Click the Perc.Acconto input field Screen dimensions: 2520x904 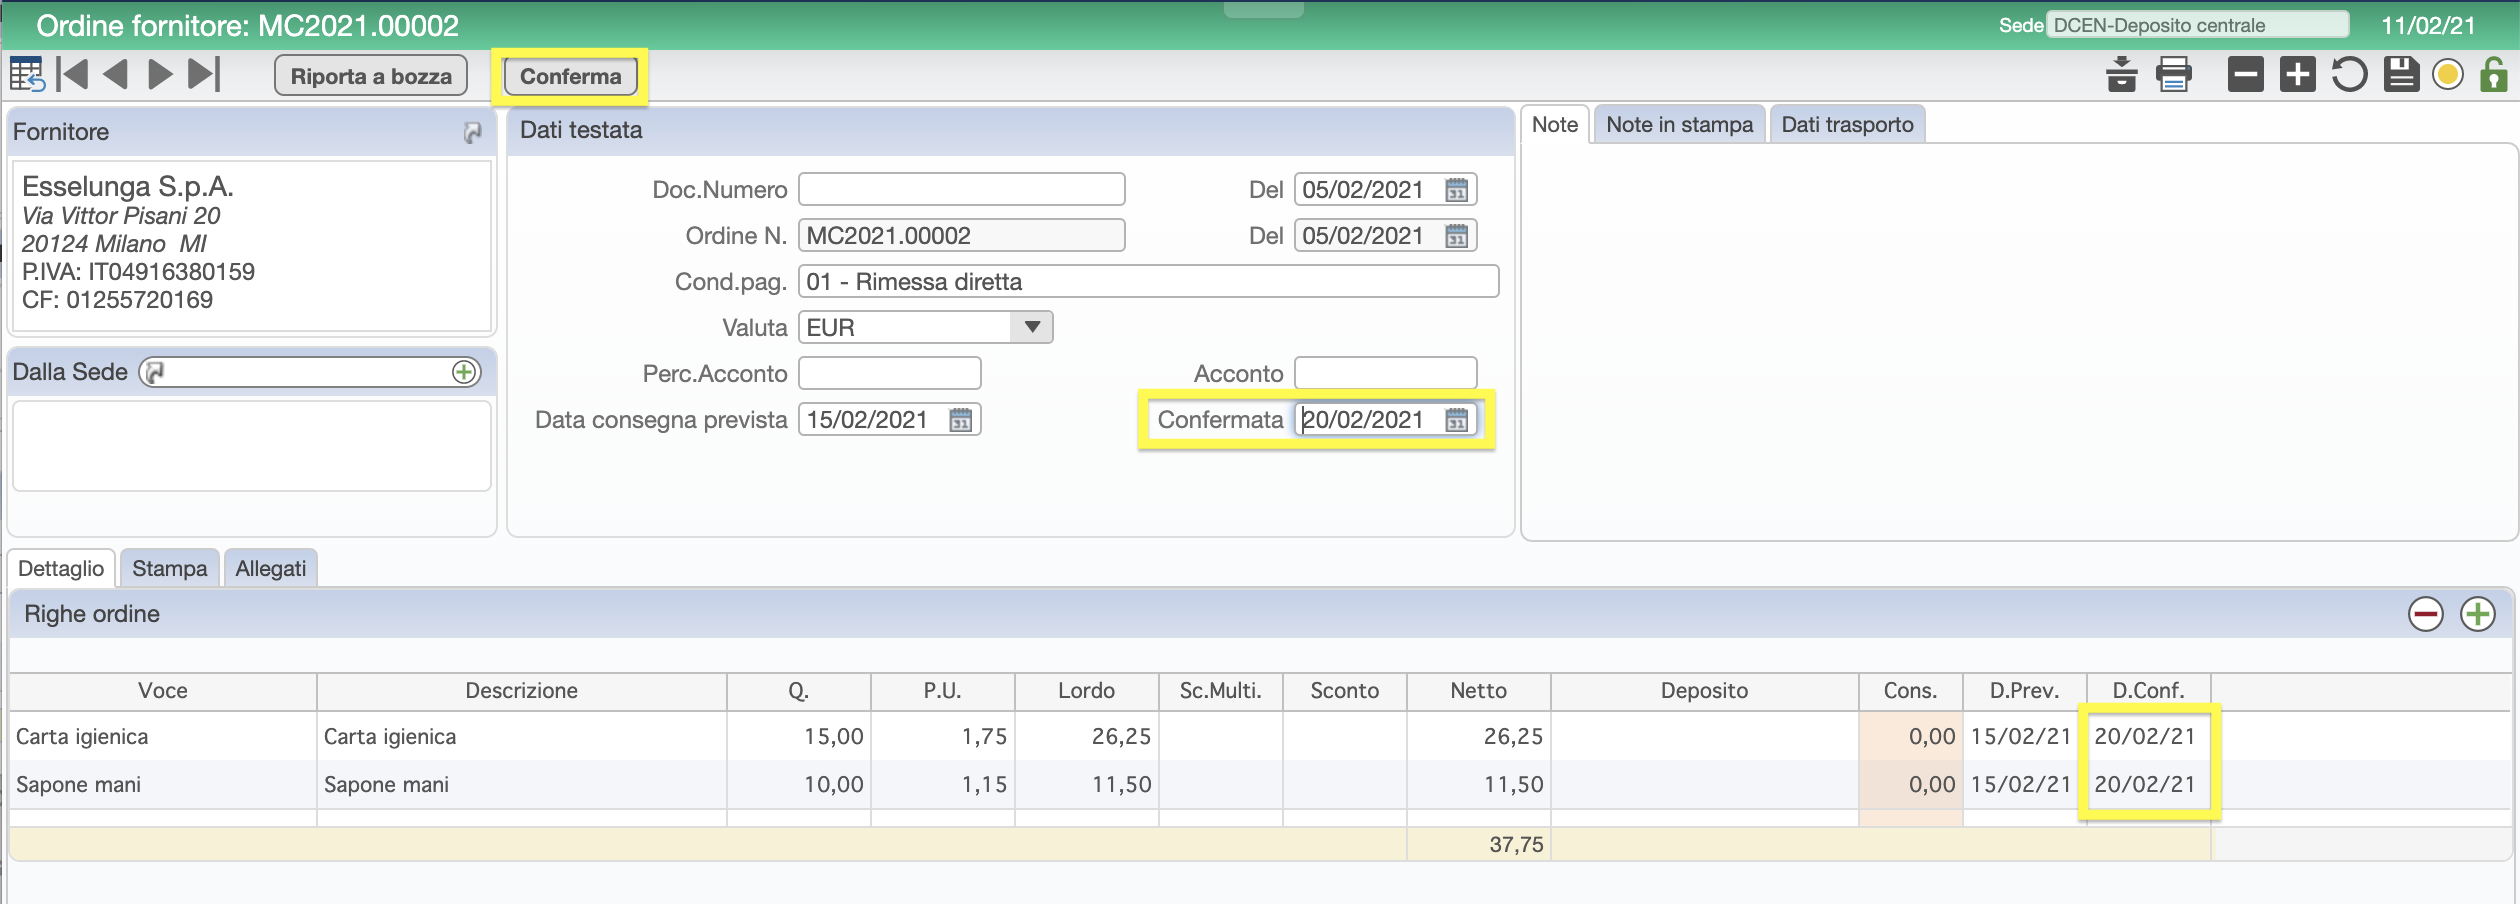pos(890,373)
